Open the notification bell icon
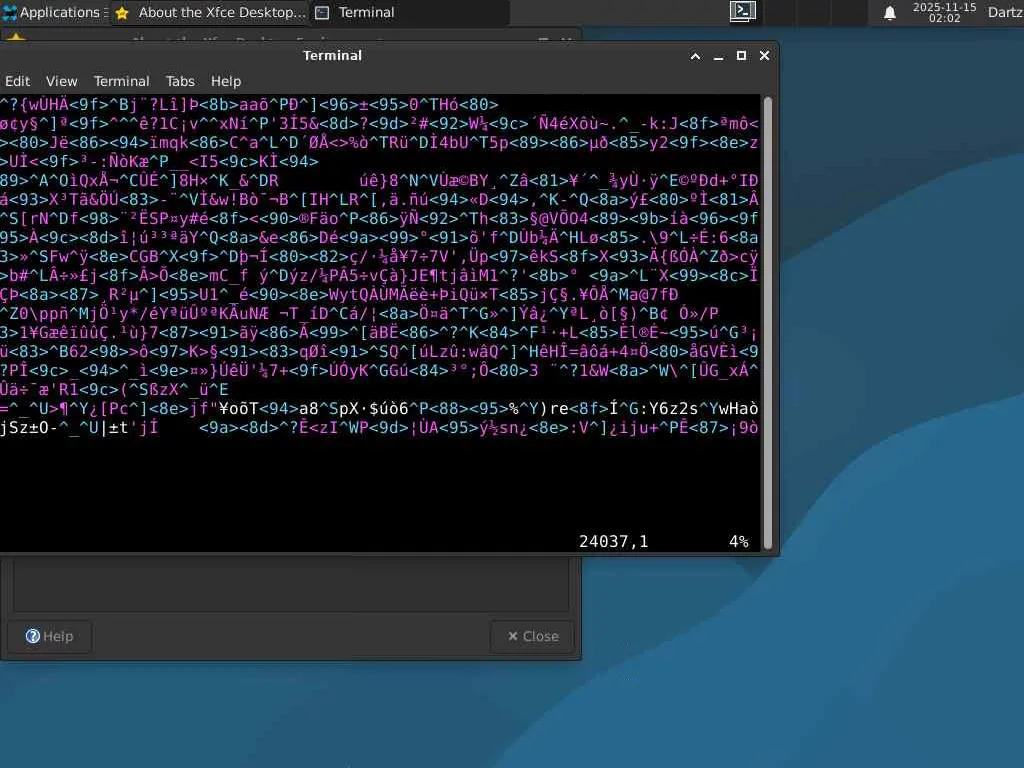 click(889, 12)
